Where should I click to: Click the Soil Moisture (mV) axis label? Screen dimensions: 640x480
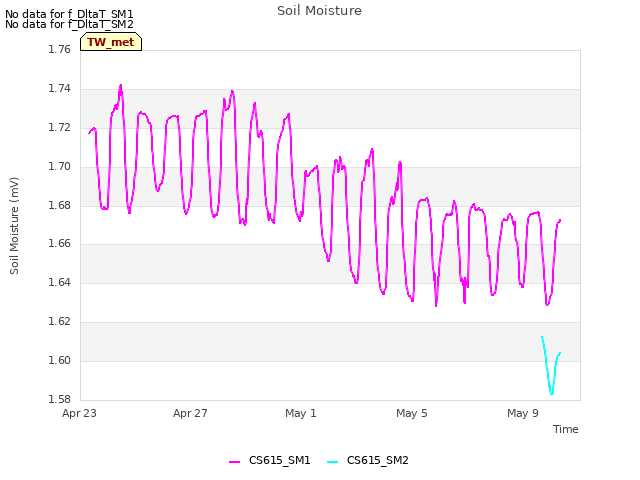[x=14, y=226]
